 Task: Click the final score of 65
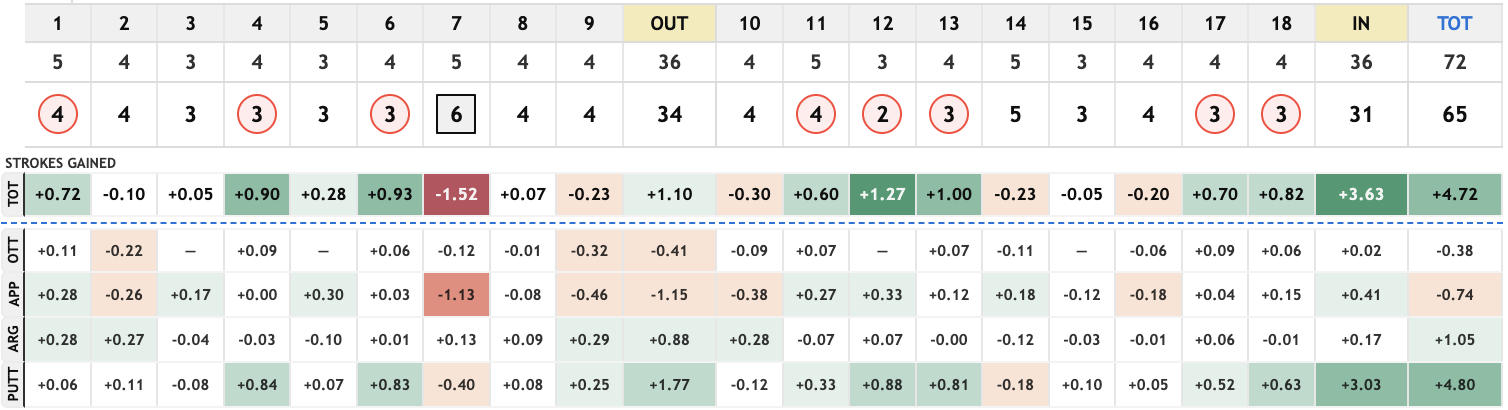1453,115
